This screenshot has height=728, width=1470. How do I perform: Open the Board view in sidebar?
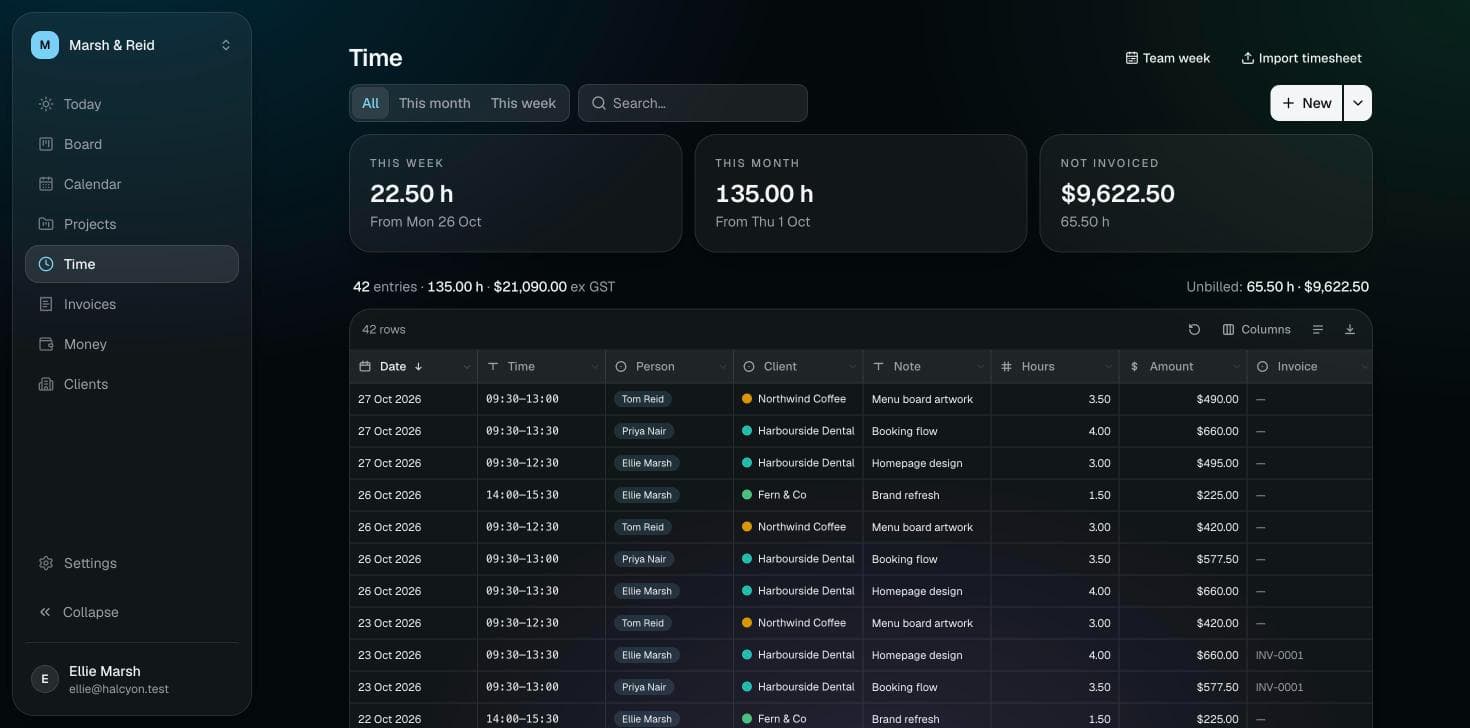point(132,144)
